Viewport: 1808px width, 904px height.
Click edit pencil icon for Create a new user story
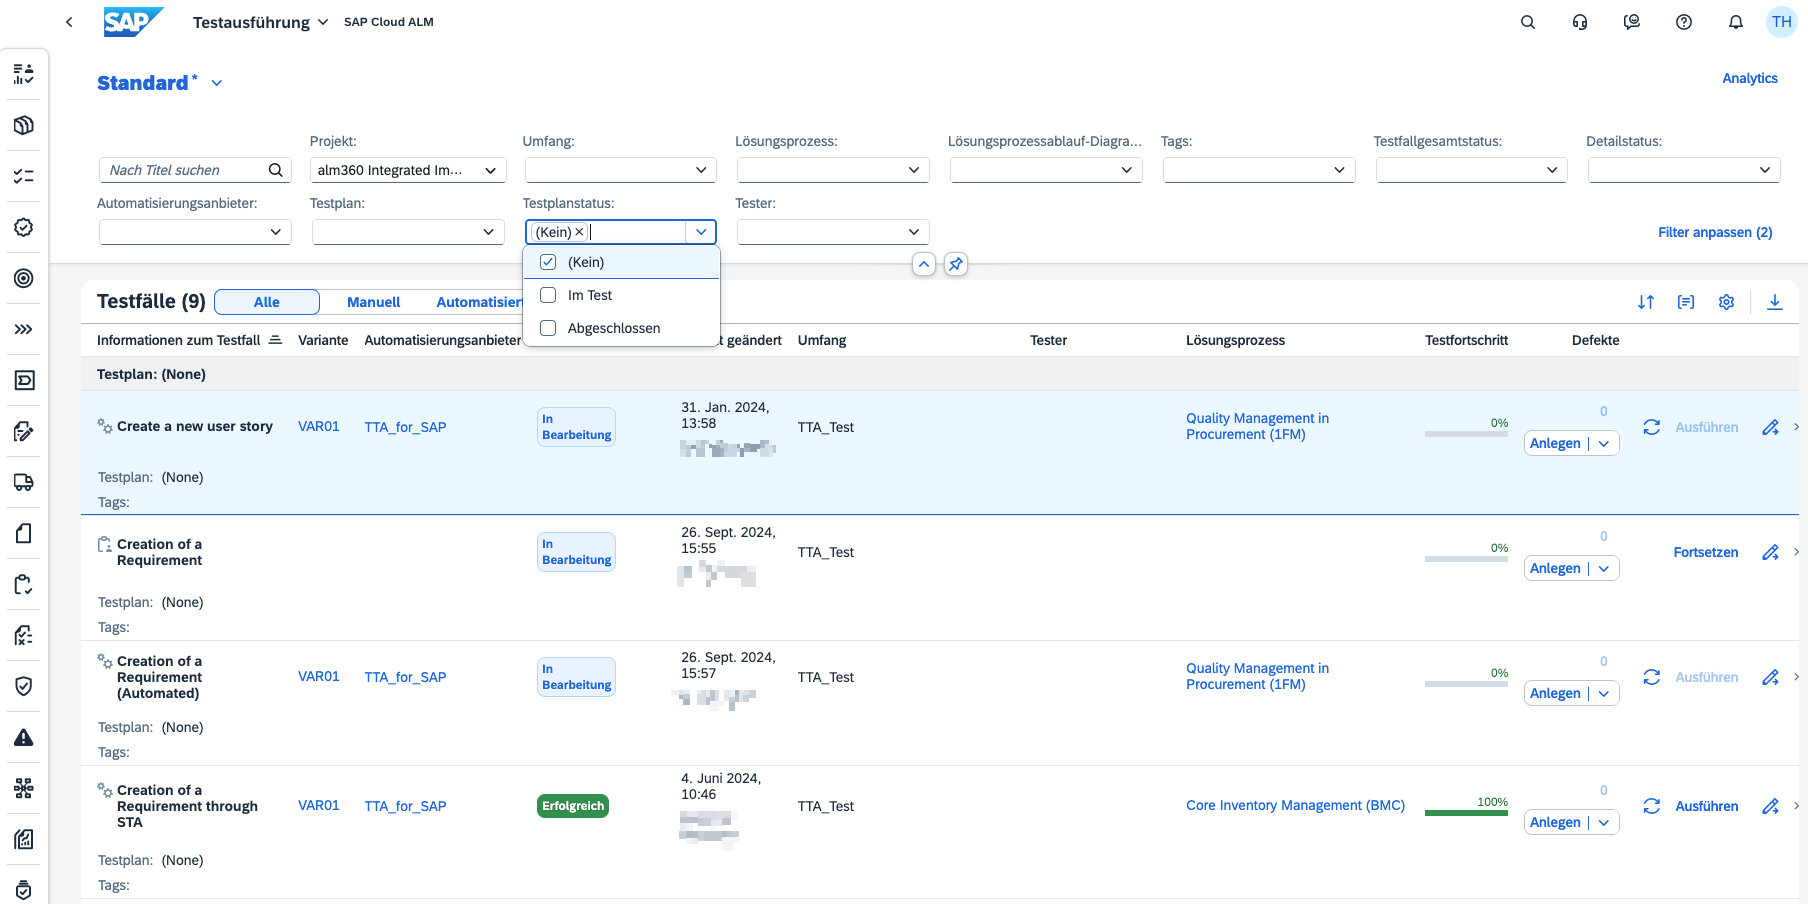[1769, 427]
